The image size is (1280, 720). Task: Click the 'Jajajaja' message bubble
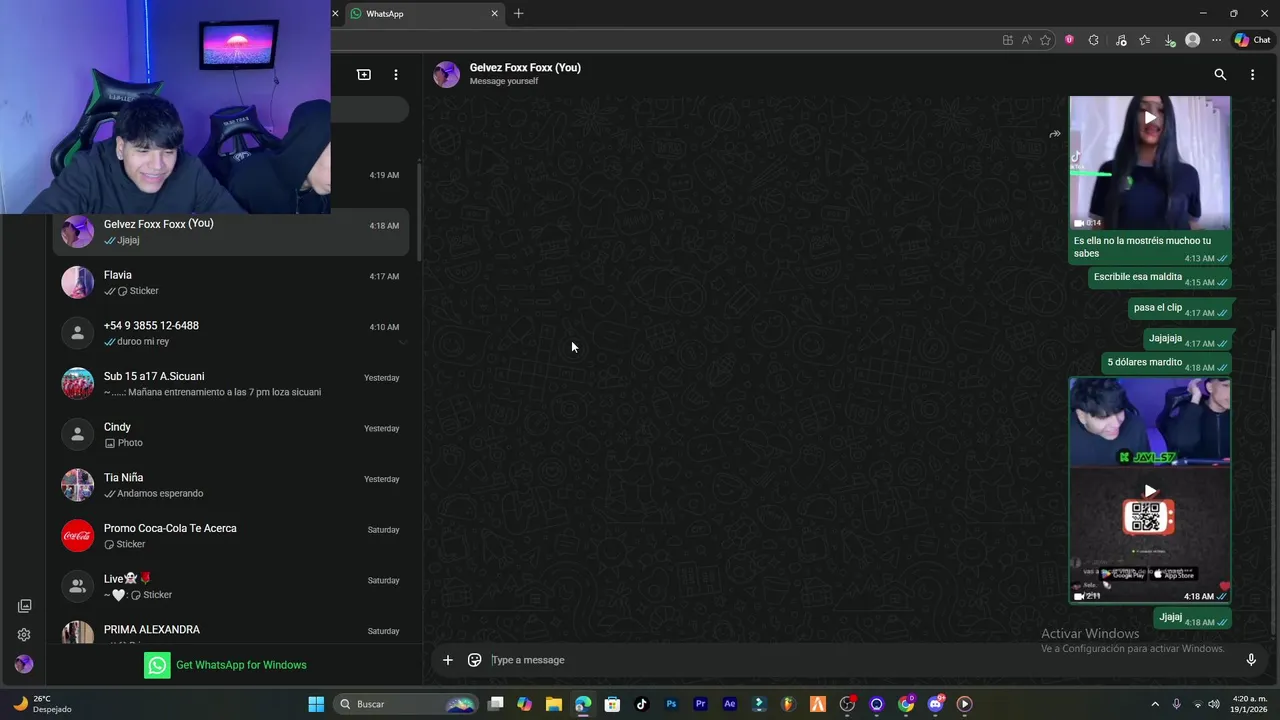[x=1187, y=339]
